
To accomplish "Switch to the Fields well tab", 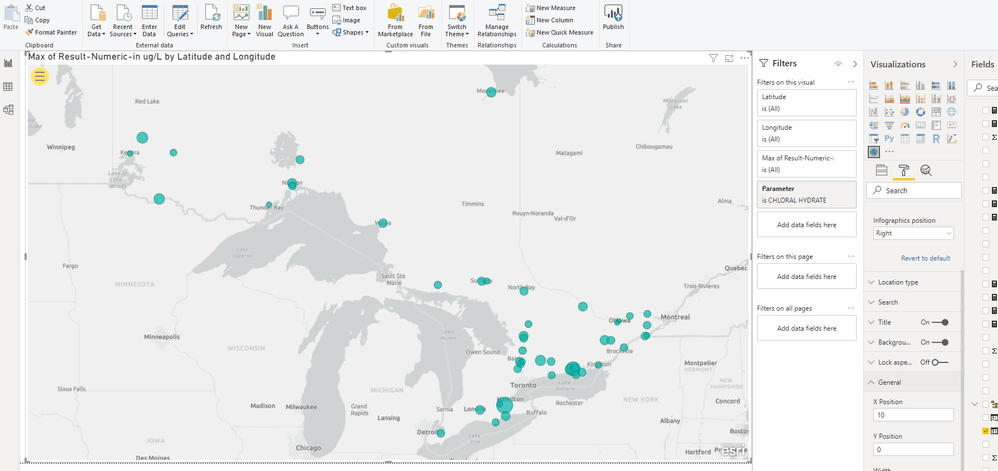I will pos(882,170).
